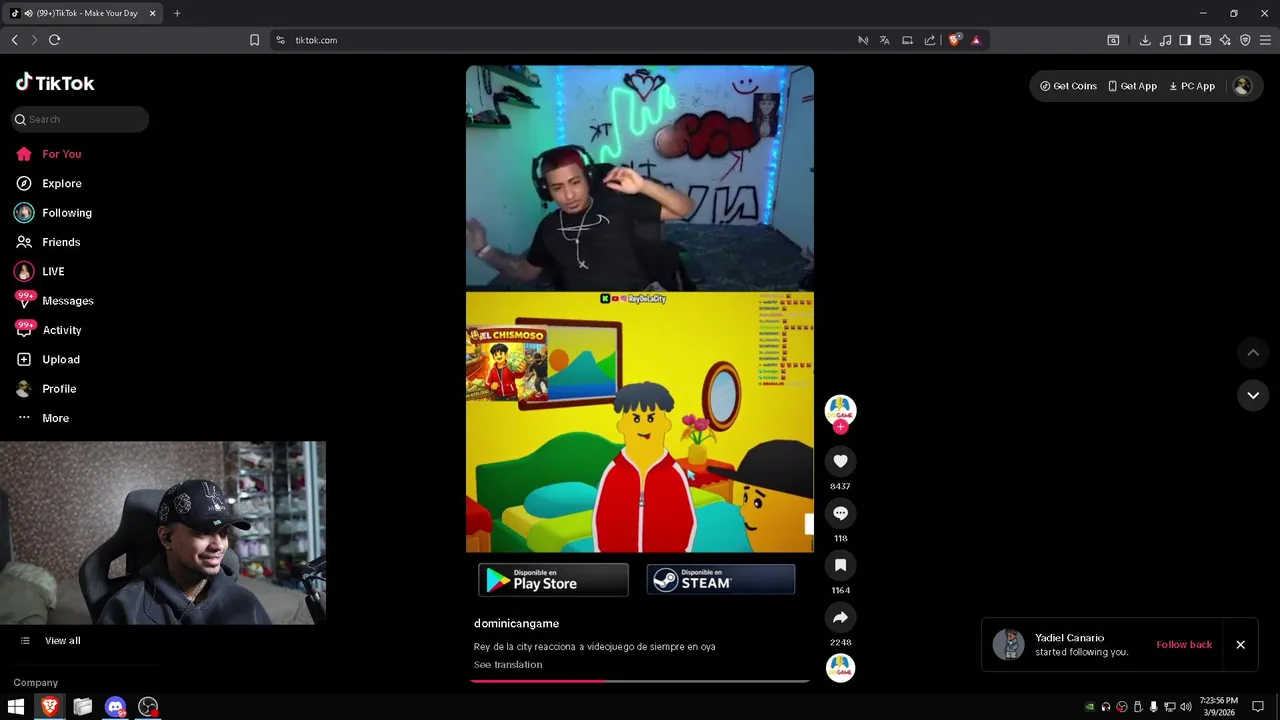Open OBS Studio from the taskbar
The image size is (1280, 720).
[x=148, y=707]
